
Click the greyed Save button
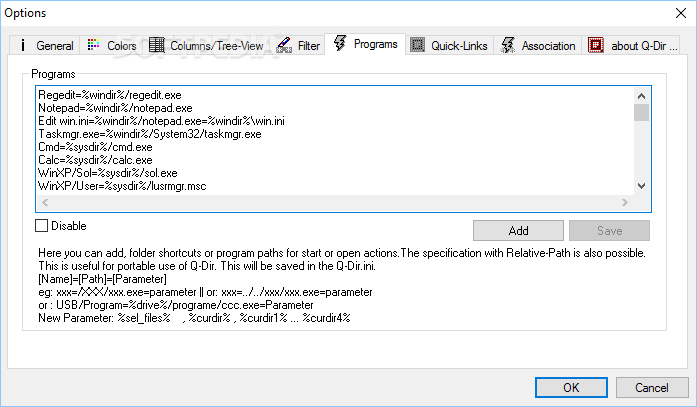(609, 231)
